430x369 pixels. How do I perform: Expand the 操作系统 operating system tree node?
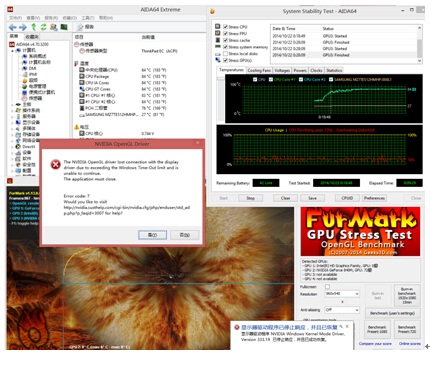click(x=13, y=110)
